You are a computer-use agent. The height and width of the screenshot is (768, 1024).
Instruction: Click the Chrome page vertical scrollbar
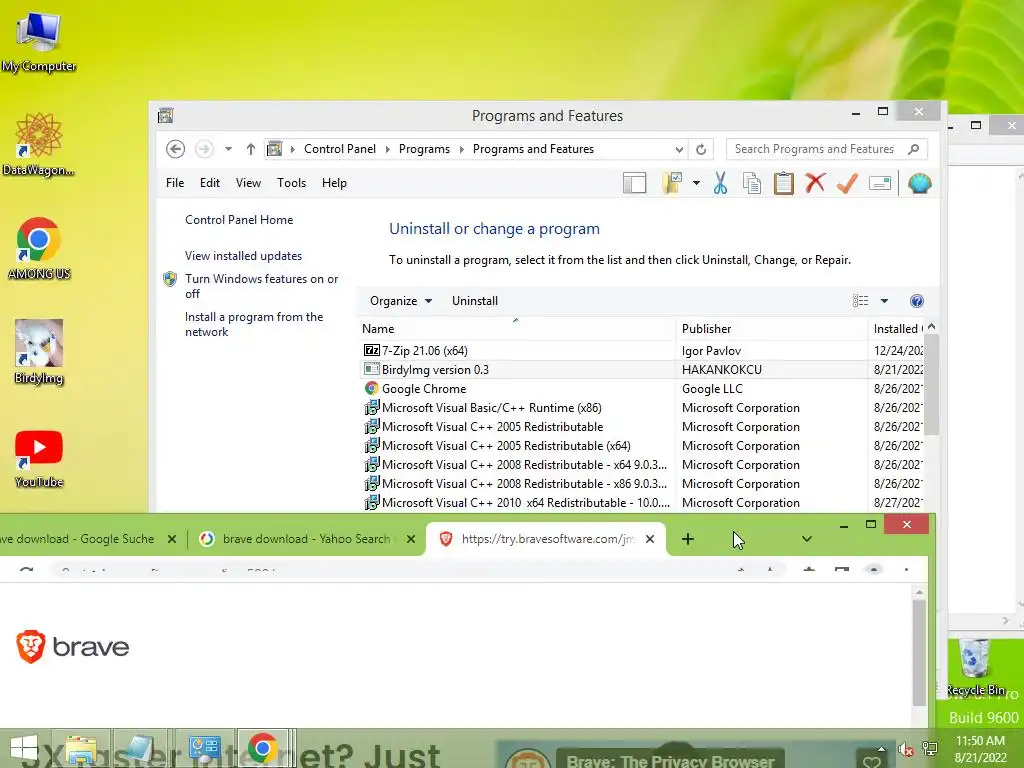point(919,653)
